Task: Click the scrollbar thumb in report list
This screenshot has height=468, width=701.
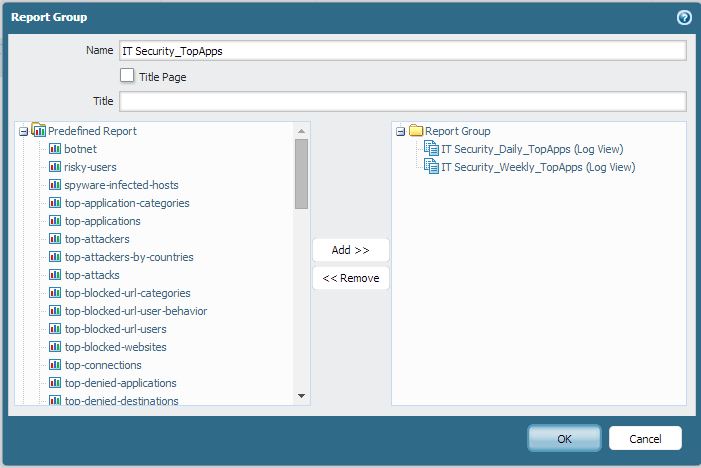Action: click(x=301, y=174)
